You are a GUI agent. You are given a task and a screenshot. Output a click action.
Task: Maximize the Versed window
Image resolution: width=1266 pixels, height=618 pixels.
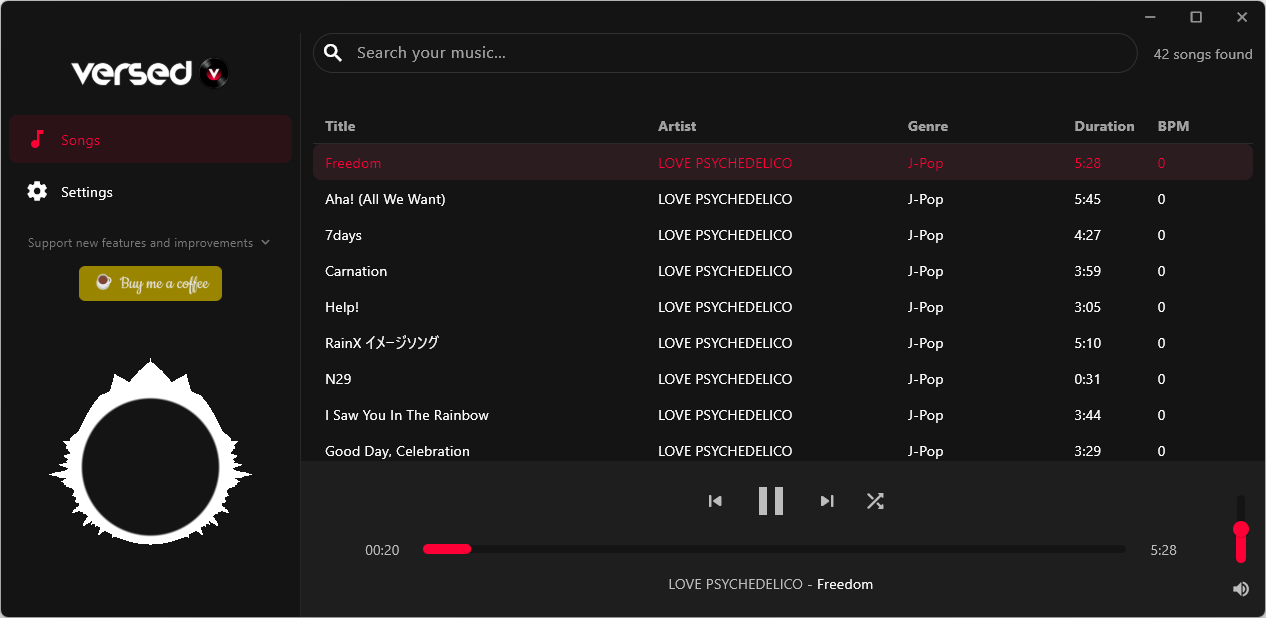click(x=1196, y=17)
